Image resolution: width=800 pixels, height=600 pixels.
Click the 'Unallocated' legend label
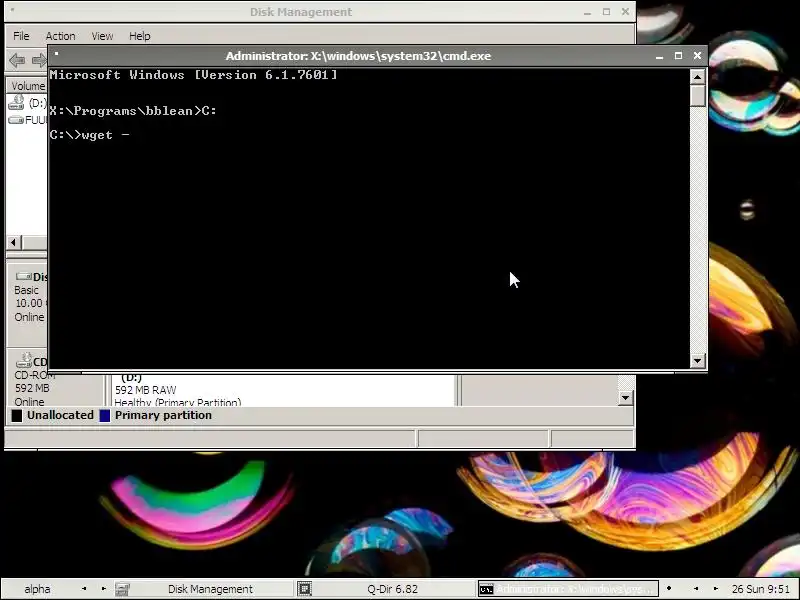coord(60,415)
